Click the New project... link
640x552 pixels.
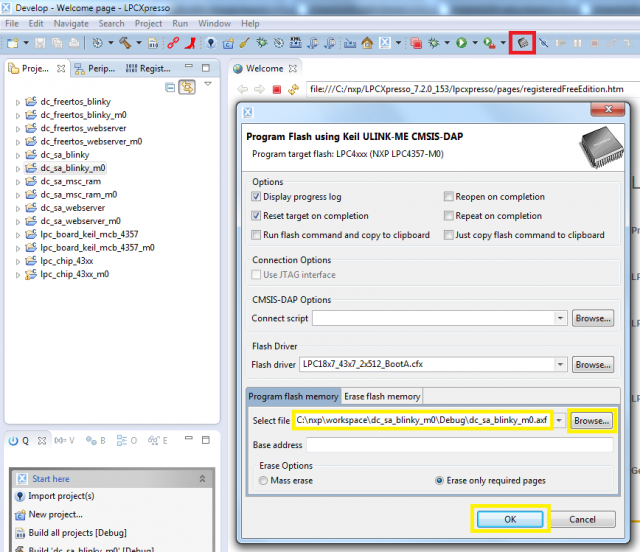click(x=56, y=514)
